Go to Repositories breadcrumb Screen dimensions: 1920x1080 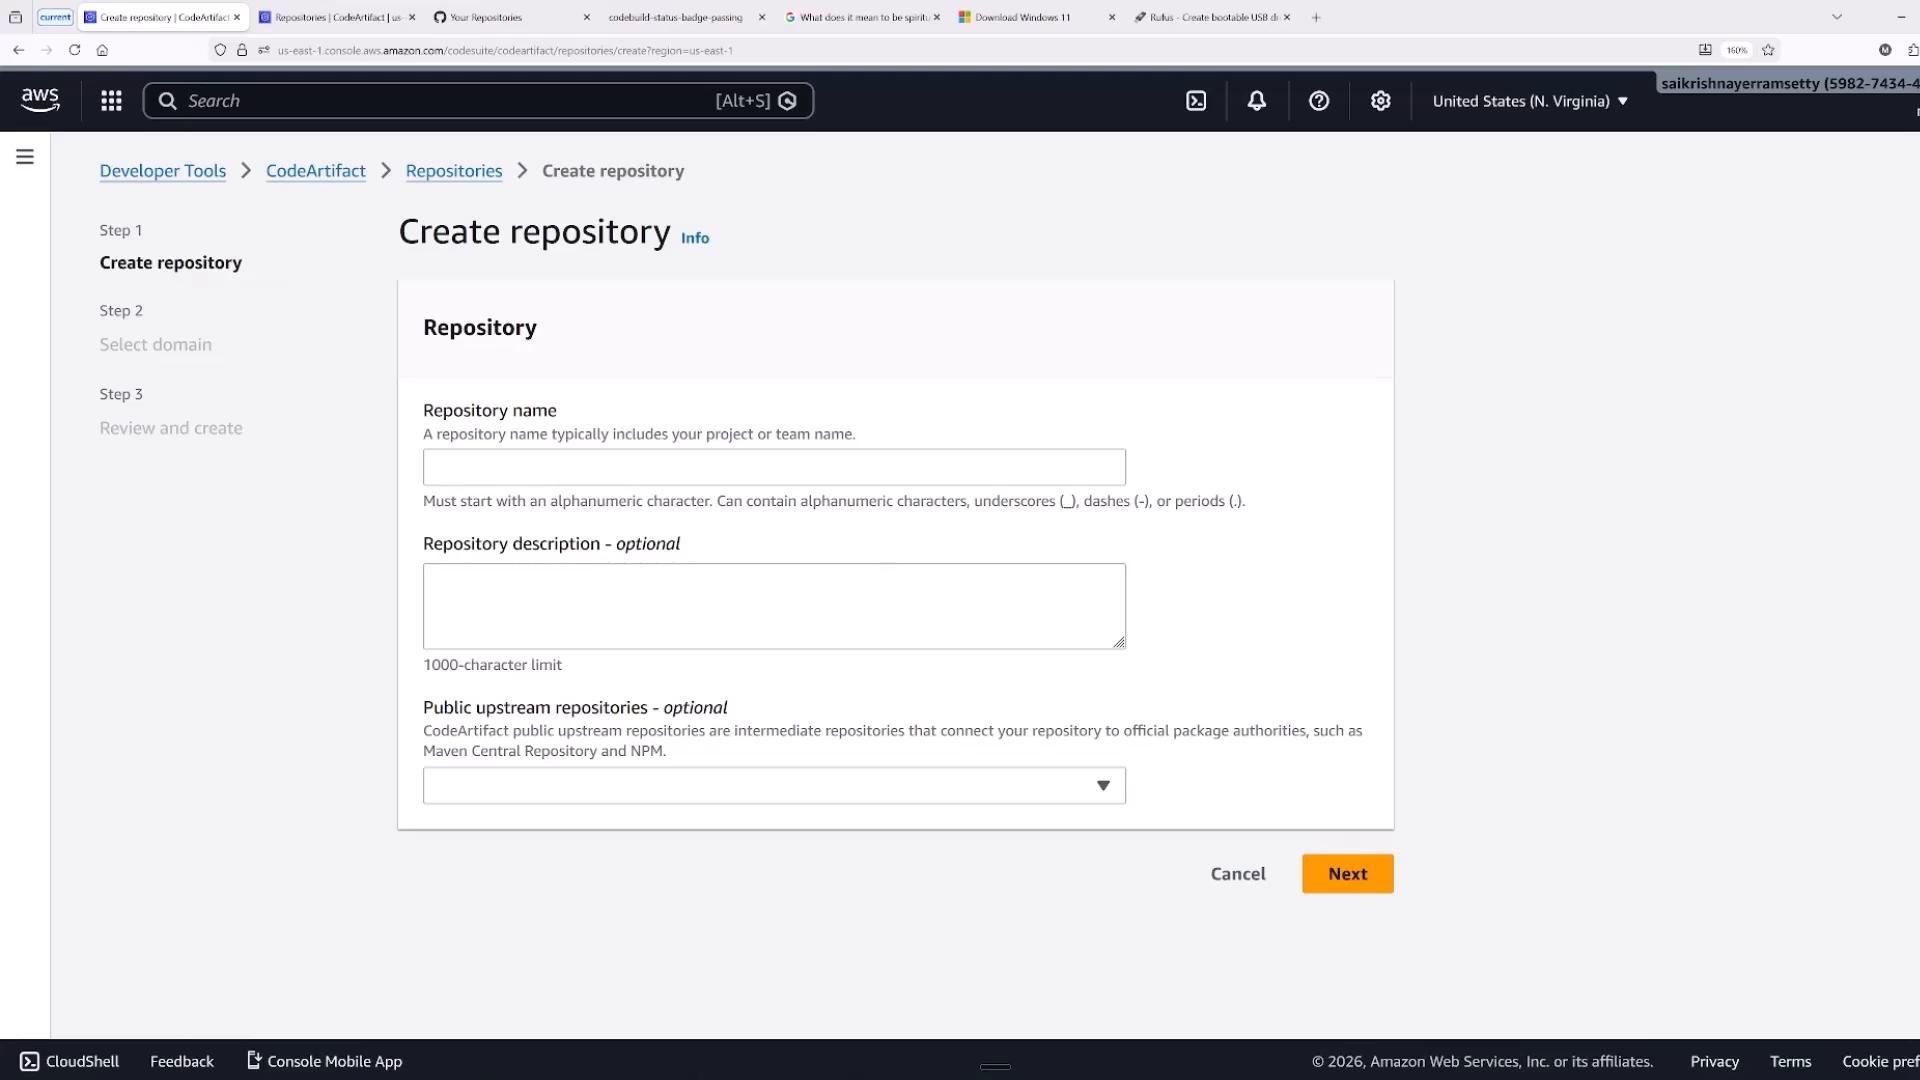[454, 171]
